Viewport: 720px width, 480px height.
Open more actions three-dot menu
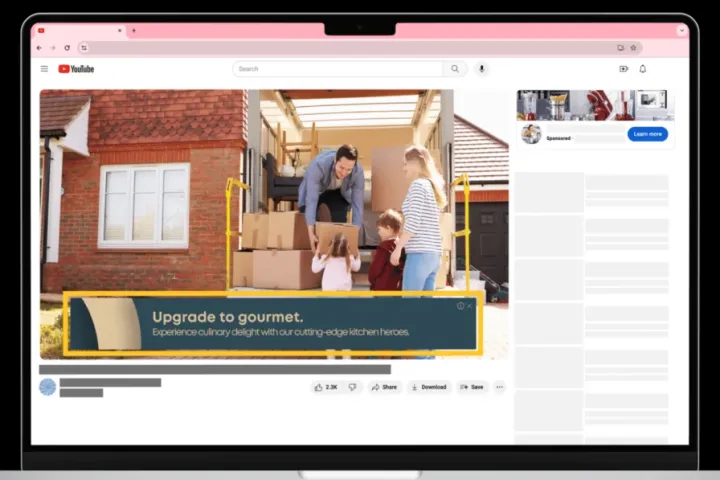pyautogui.click(x=500, y=387)
